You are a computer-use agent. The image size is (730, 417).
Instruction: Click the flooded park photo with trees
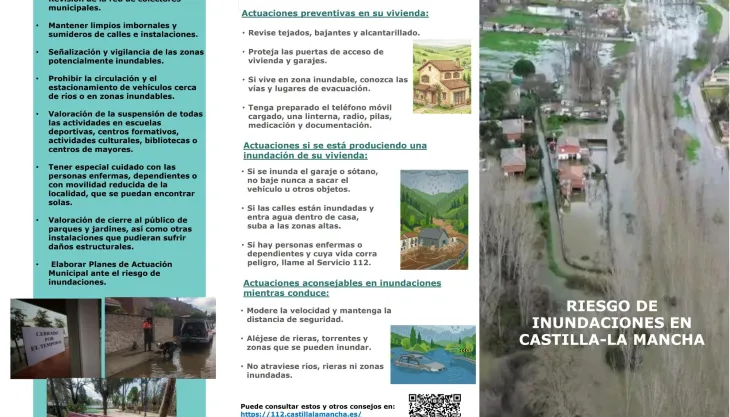pyautogui.click(x=111, y=397)
